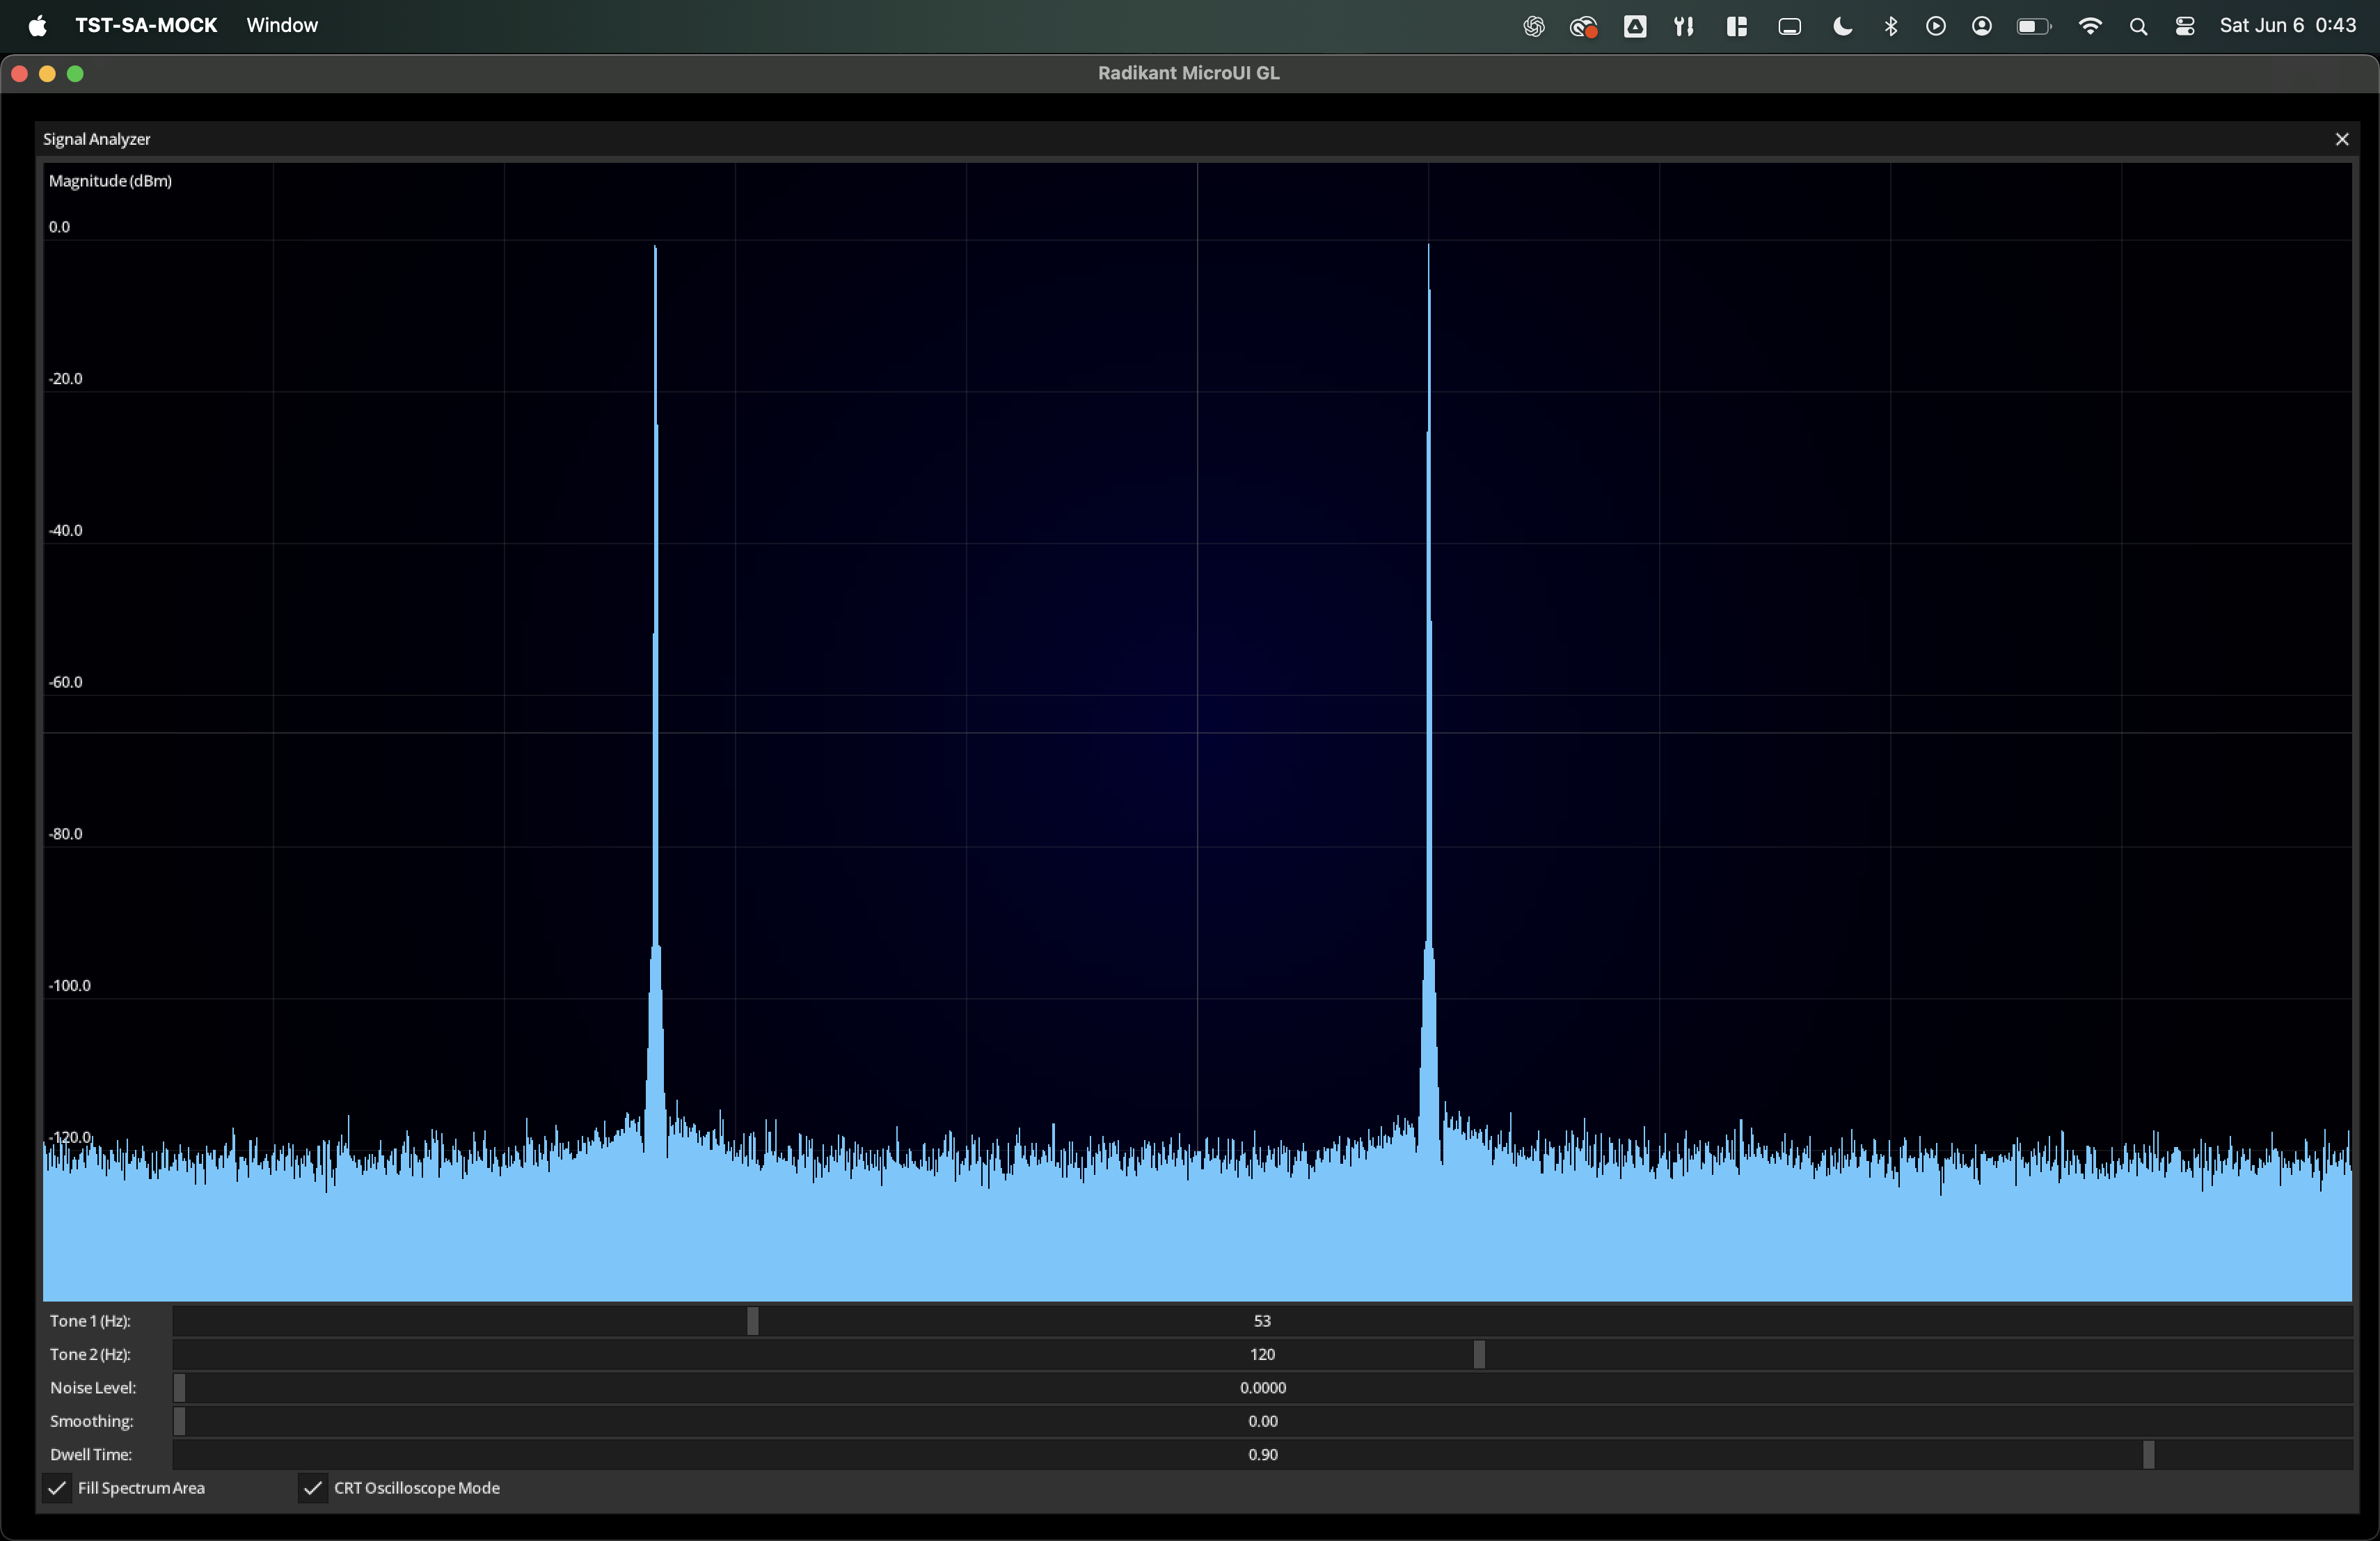Click the Creative Cloud menu bar icon
The image size is (2380, 1541).
click(1583, 26)
